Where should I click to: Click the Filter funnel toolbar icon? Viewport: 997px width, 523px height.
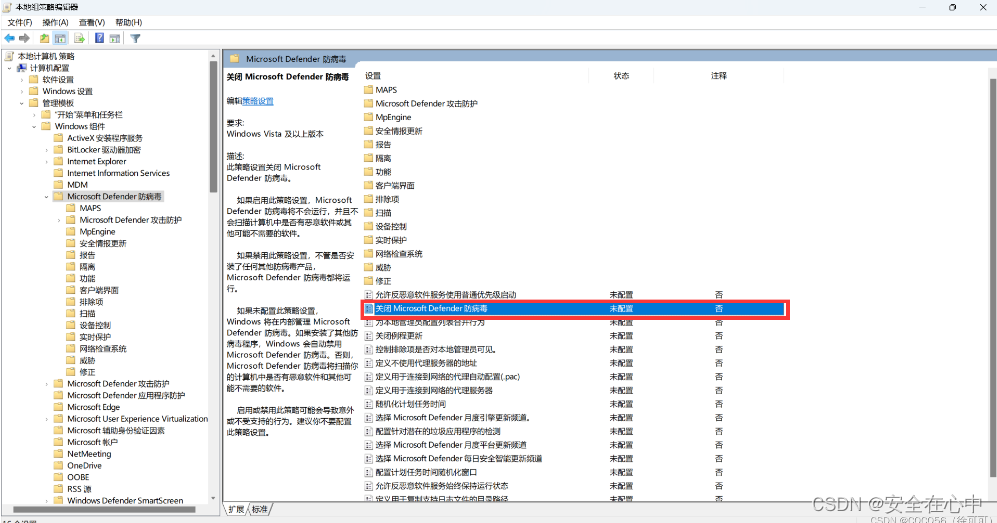[135, 38]
